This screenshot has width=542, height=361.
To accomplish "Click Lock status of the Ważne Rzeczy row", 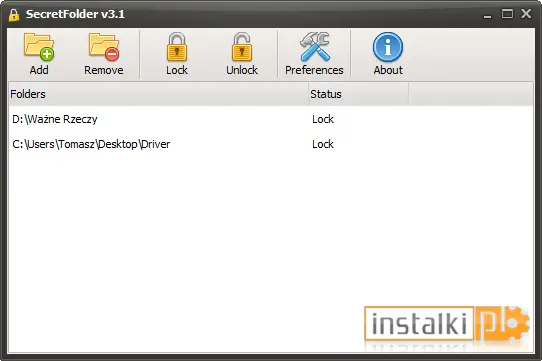I will tap(323, 119).
